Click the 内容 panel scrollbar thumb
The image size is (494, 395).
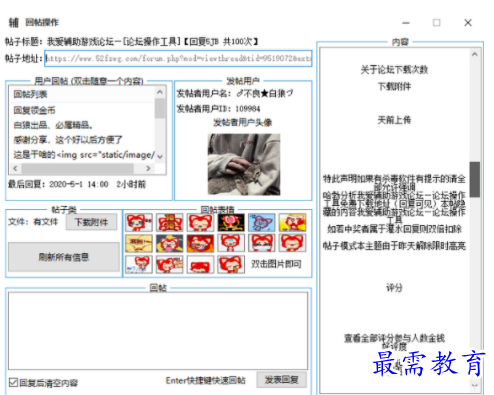475,179
